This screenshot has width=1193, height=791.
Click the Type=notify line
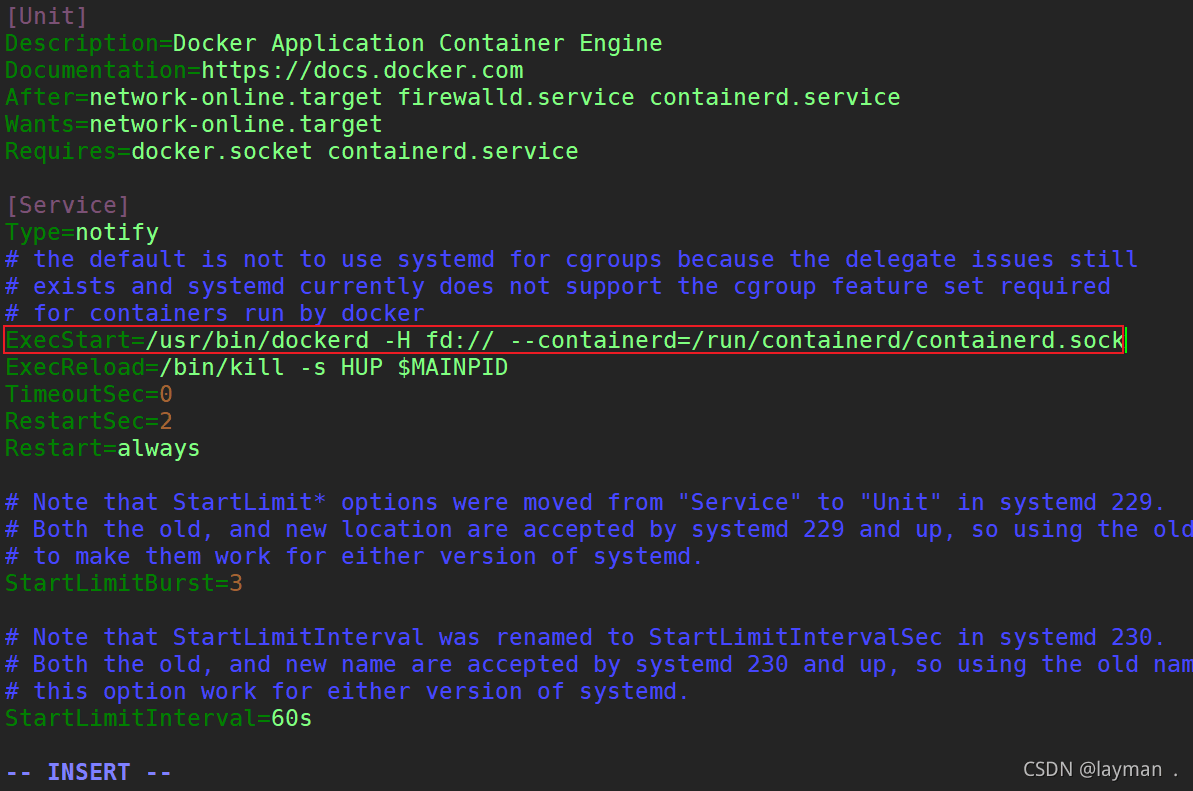(82, 233)
